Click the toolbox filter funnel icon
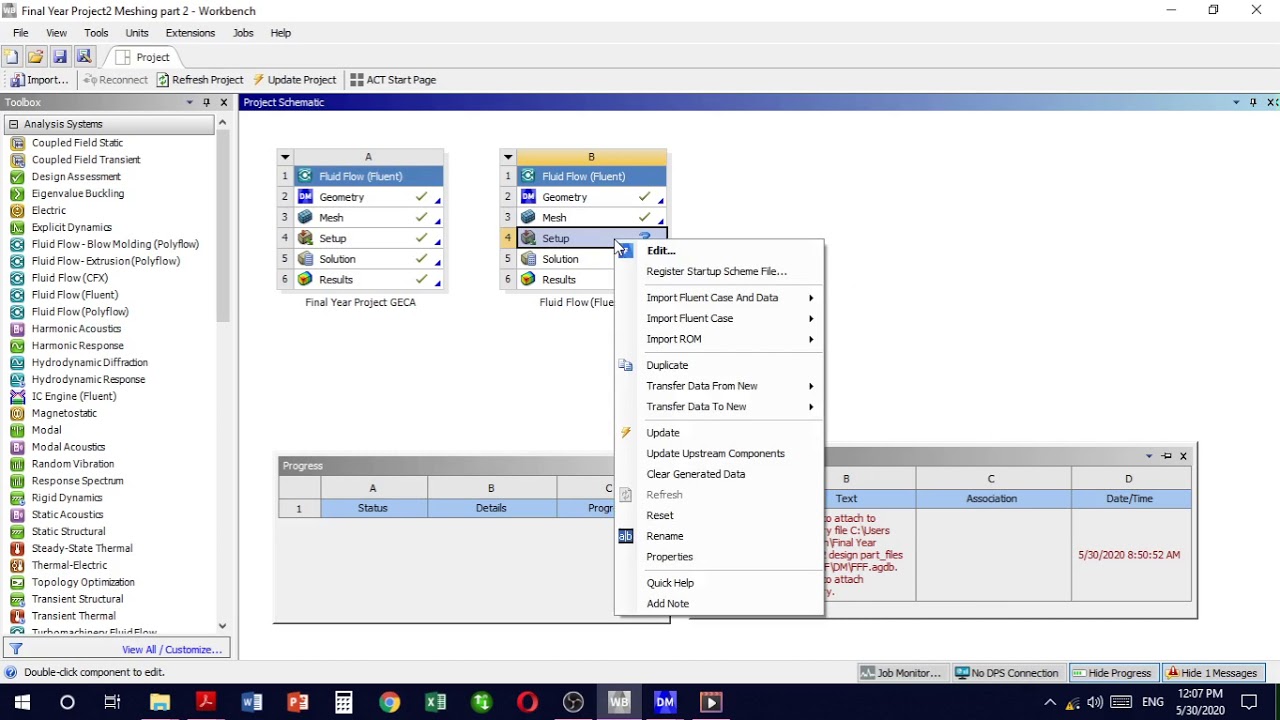This screenshot has width=1280, height=720. (x=16, y=649)
